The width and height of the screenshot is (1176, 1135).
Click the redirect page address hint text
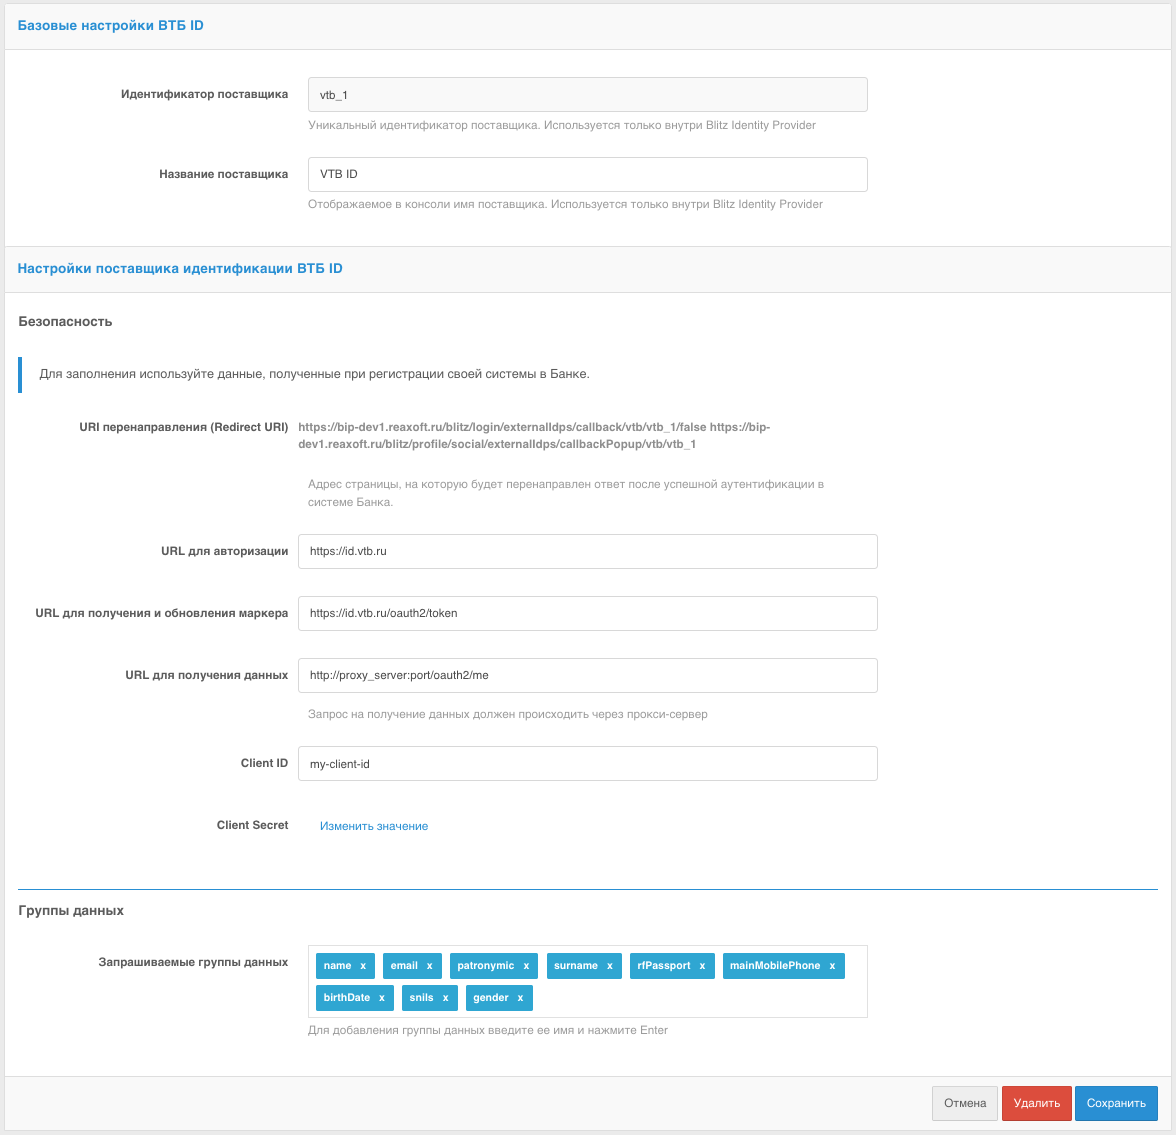point(566,494)
